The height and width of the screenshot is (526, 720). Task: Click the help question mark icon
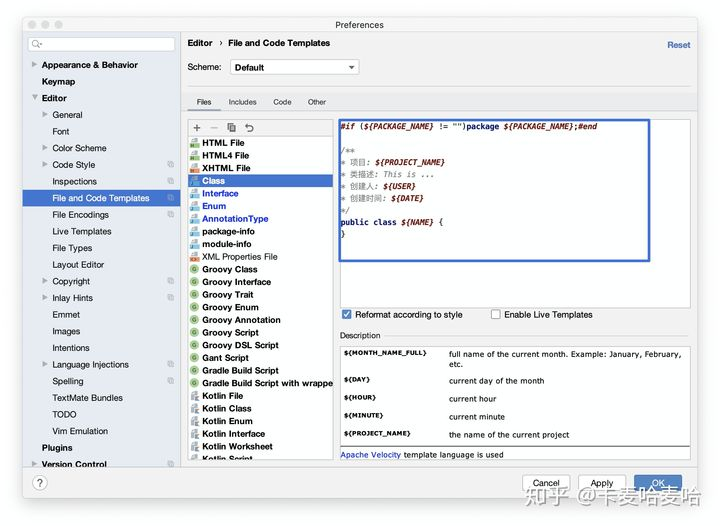pos(40,482)
